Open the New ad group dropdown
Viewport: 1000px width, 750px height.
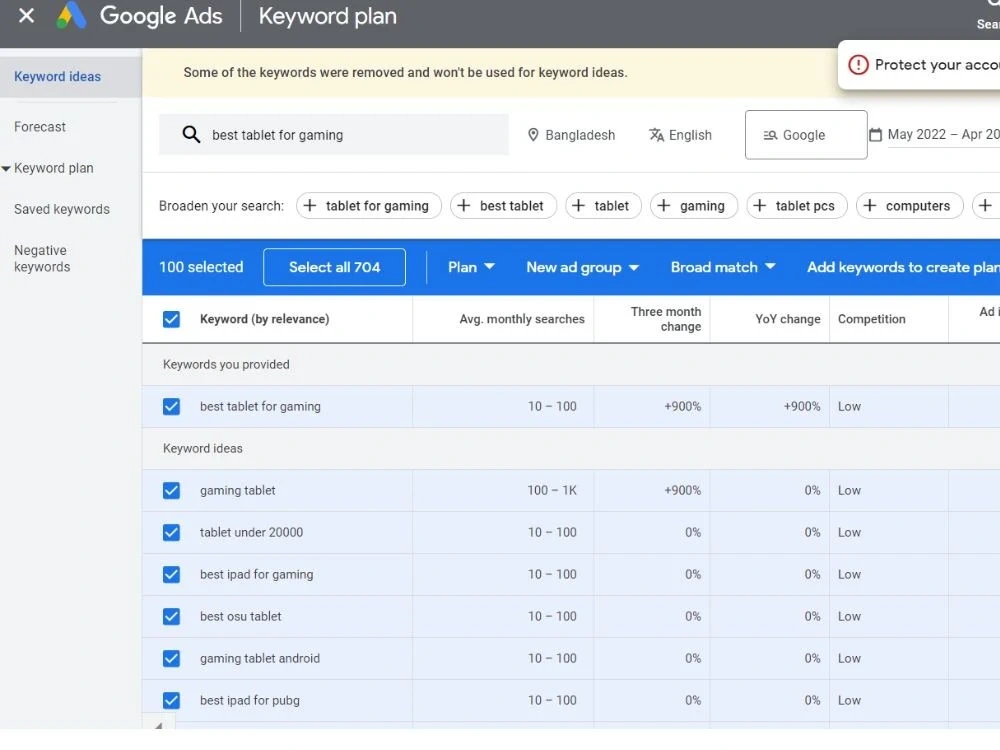582,267
